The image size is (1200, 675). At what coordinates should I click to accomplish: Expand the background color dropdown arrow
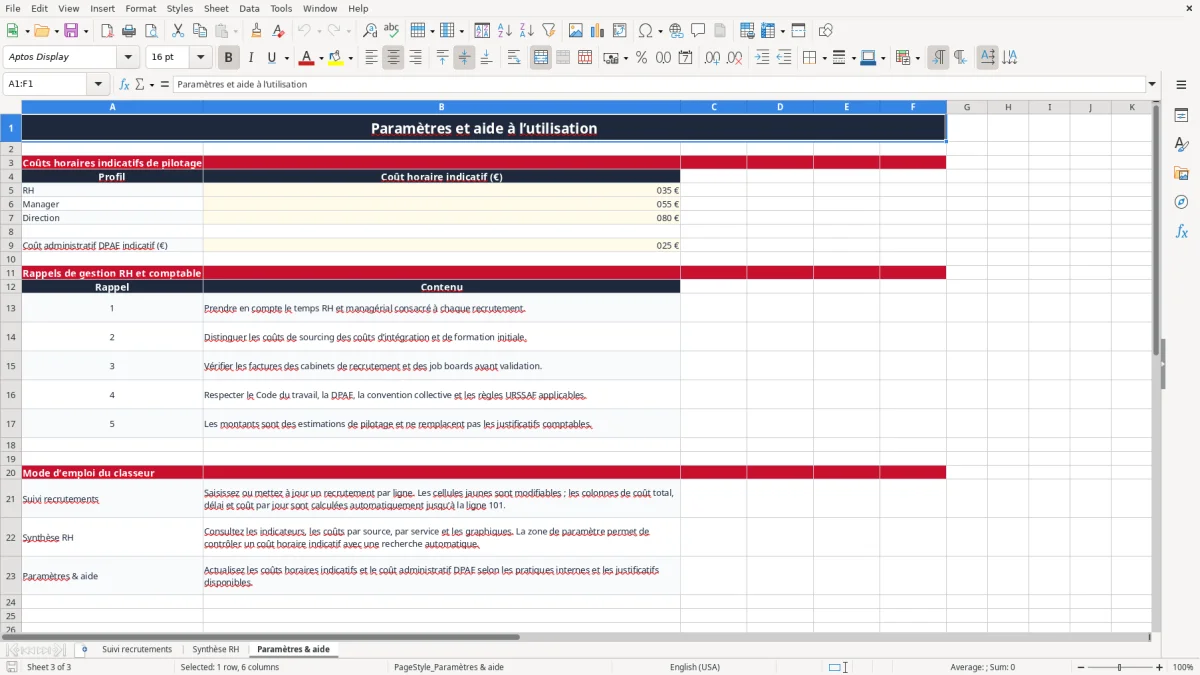[x=351, y=58]
